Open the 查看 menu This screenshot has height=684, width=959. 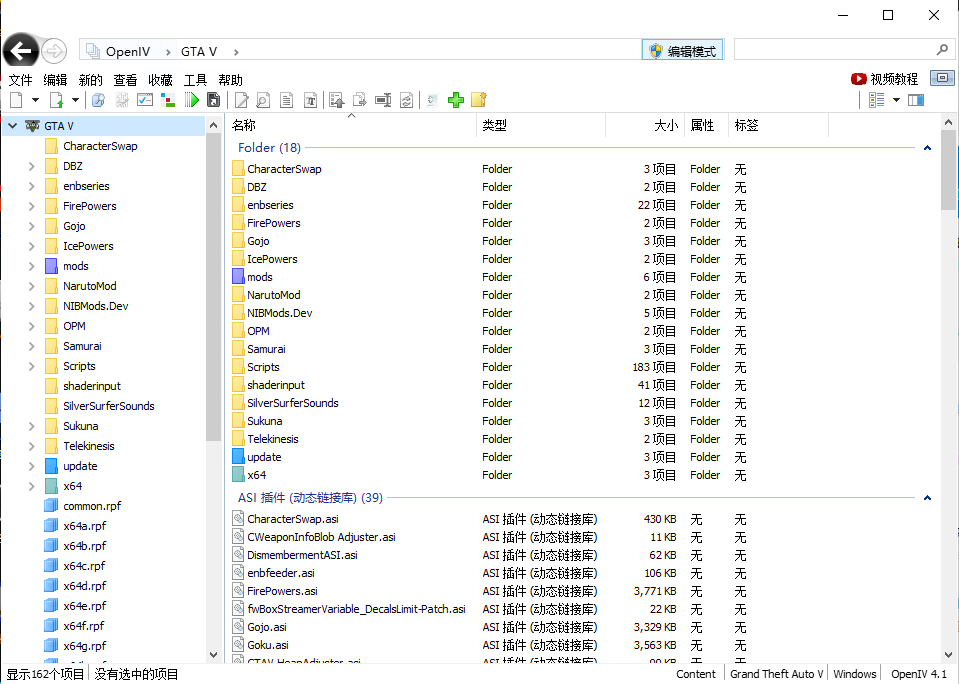(x=125, y=80)
